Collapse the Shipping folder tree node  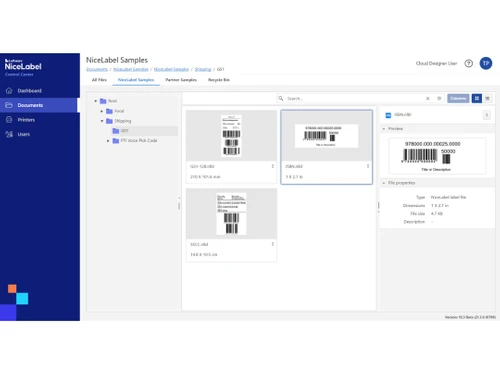[x=102, y=121]
